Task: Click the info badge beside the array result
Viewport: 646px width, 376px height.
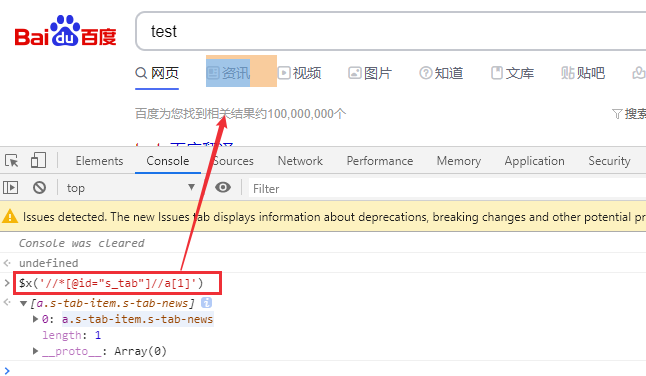Action: 206,303
